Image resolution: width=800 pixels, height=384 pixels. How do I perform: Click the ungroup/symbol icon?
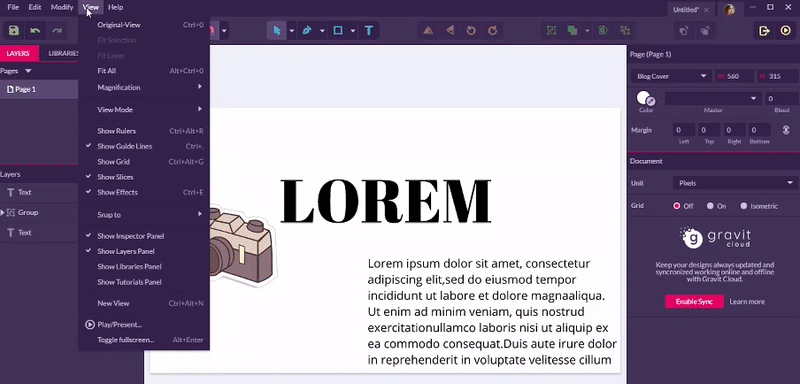624,31
